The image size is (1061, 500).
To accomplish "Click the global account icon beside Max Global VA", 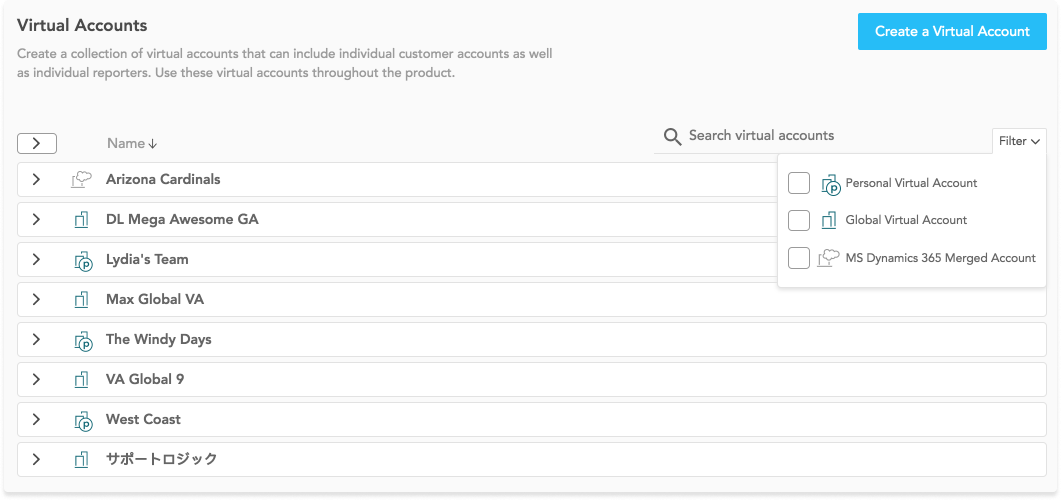I will pyautogui.click(x=81, y=299).
